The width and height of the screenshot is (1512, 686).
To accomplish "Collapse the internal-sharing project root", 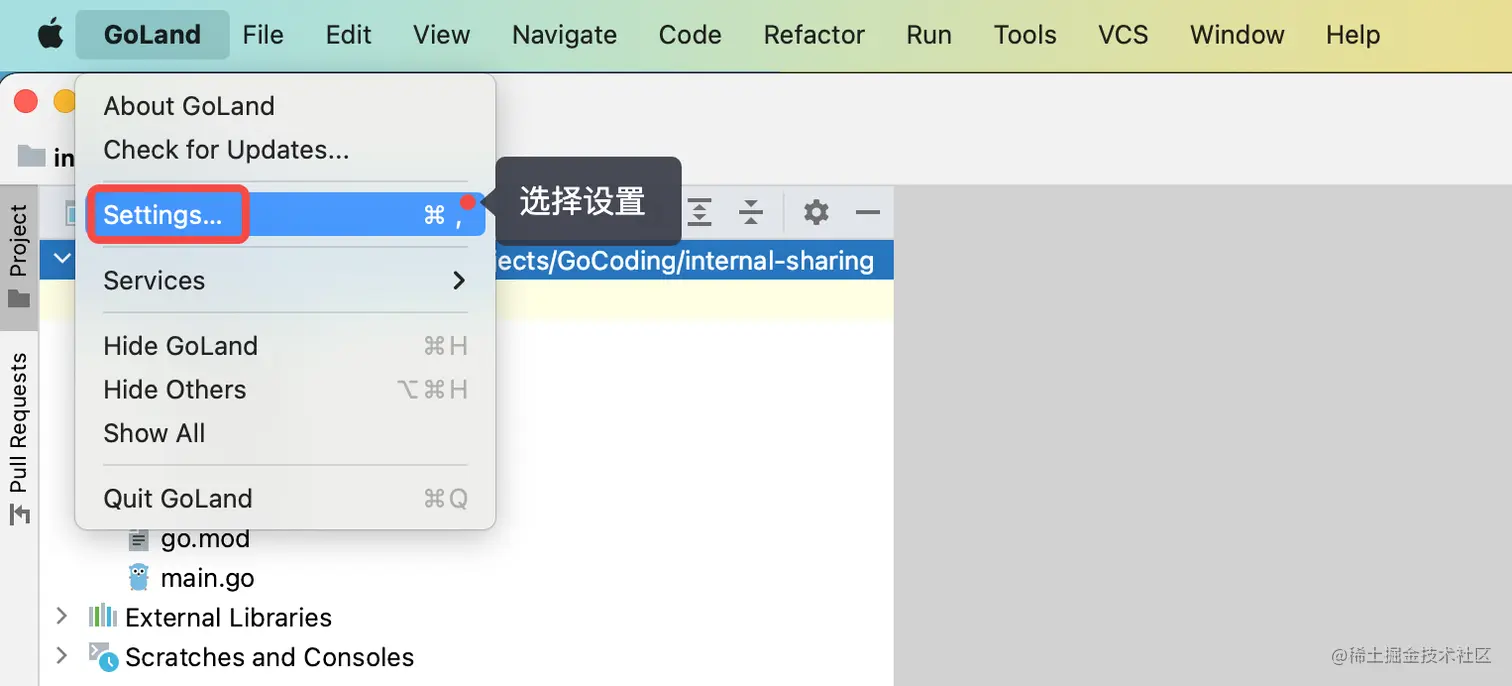I will coord(62,258).
